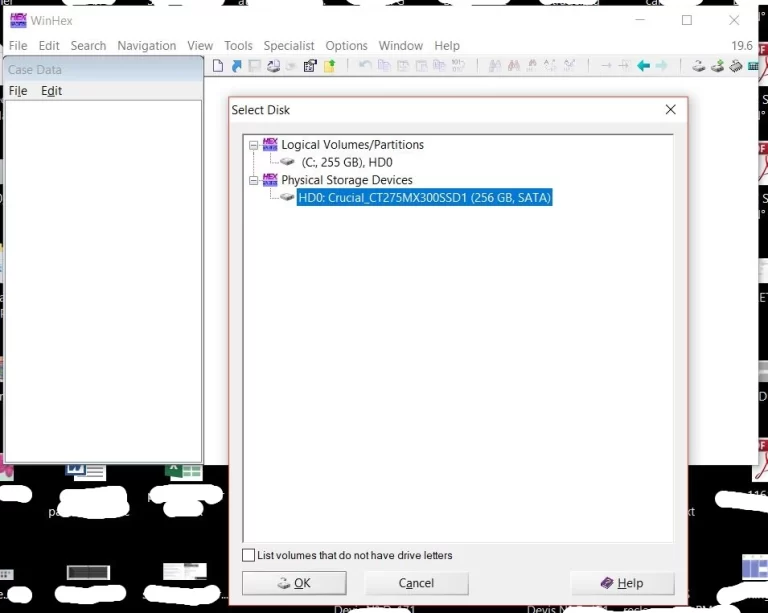The image size is (768, 613).
Task: Click the Modify Data 101 icon
Action: [458, 65]
